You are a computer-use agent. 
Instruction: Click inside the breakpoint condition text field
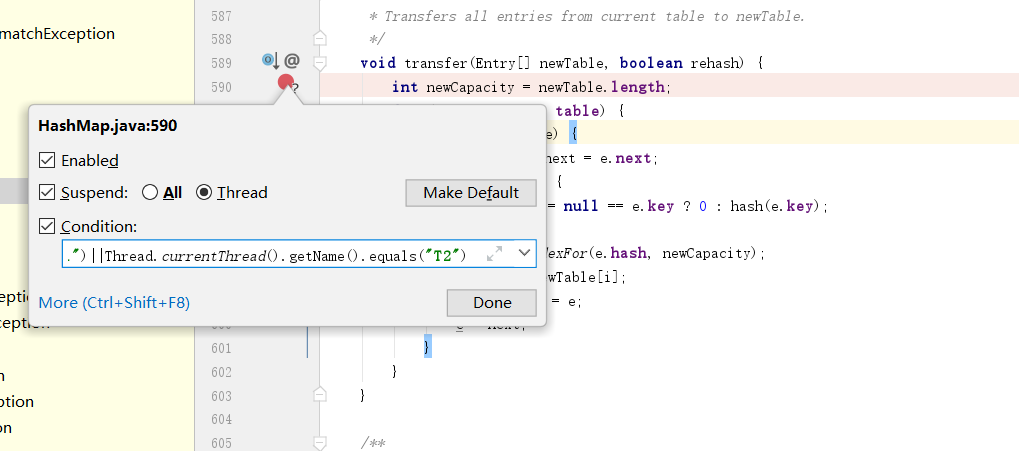pos(270,255)
